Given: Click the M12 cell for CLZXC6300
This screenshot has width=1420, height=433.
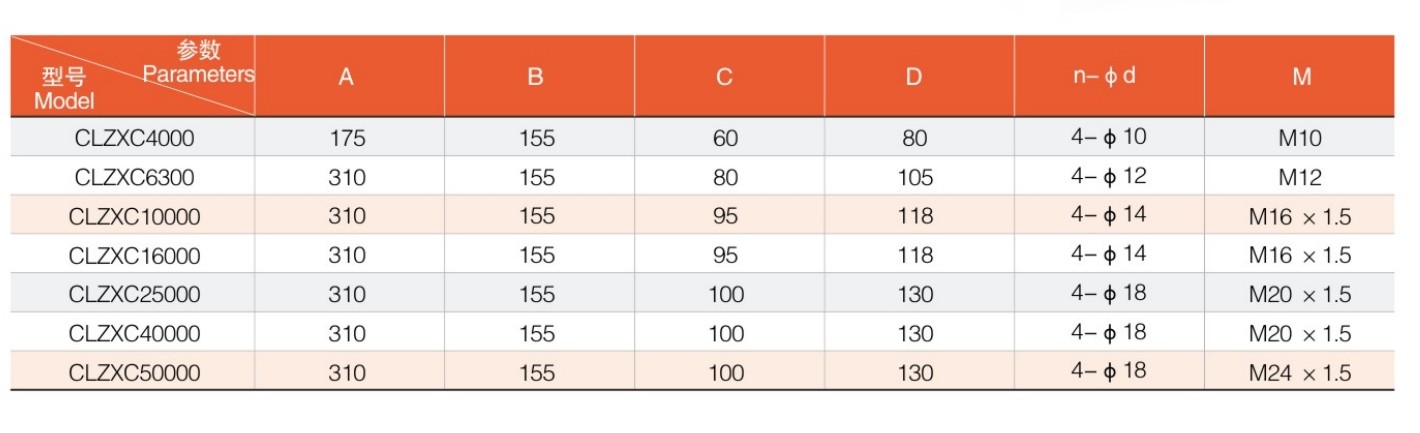Looking at the screenshot, I should [1299, 178].
